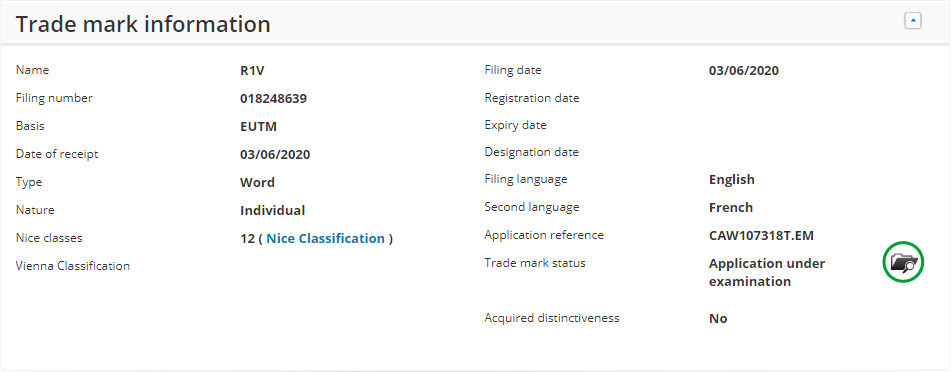Open the file inspection folder icon

pyautogui.click(x=903, y=263)
